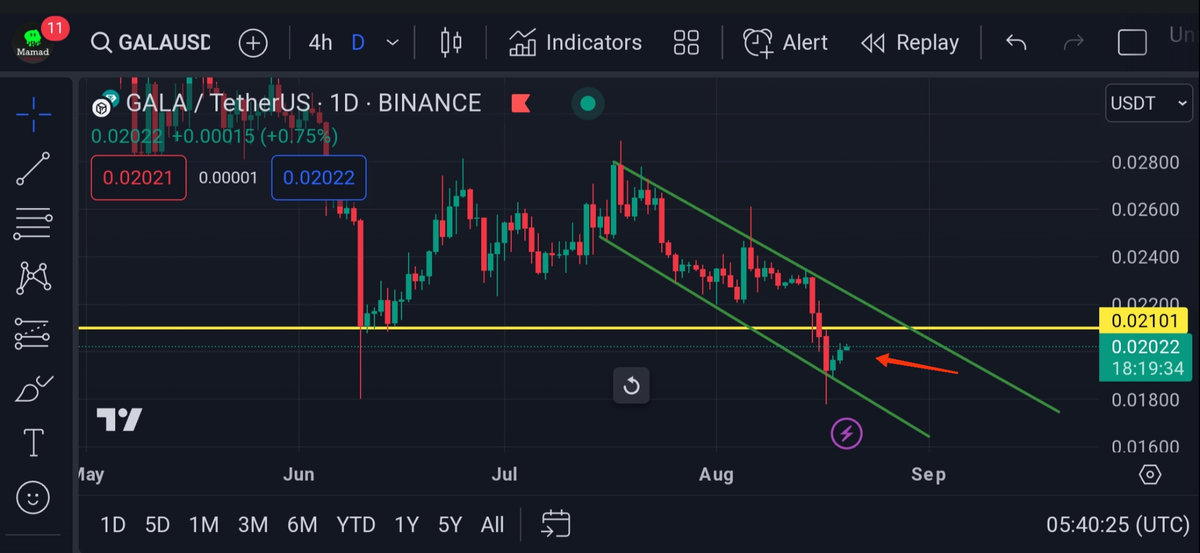
Task: Select the 3M date range tab
Action: point(253,524)
